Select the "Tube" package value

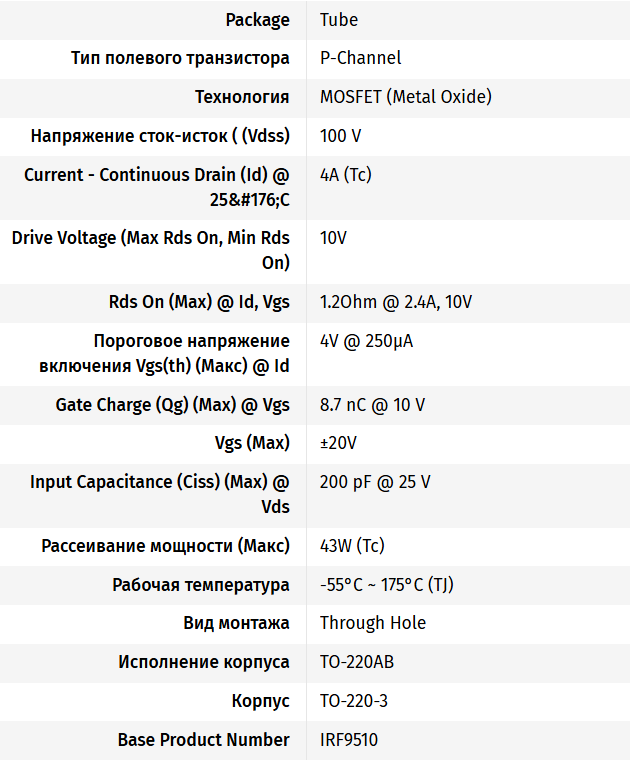click(339, 20)
